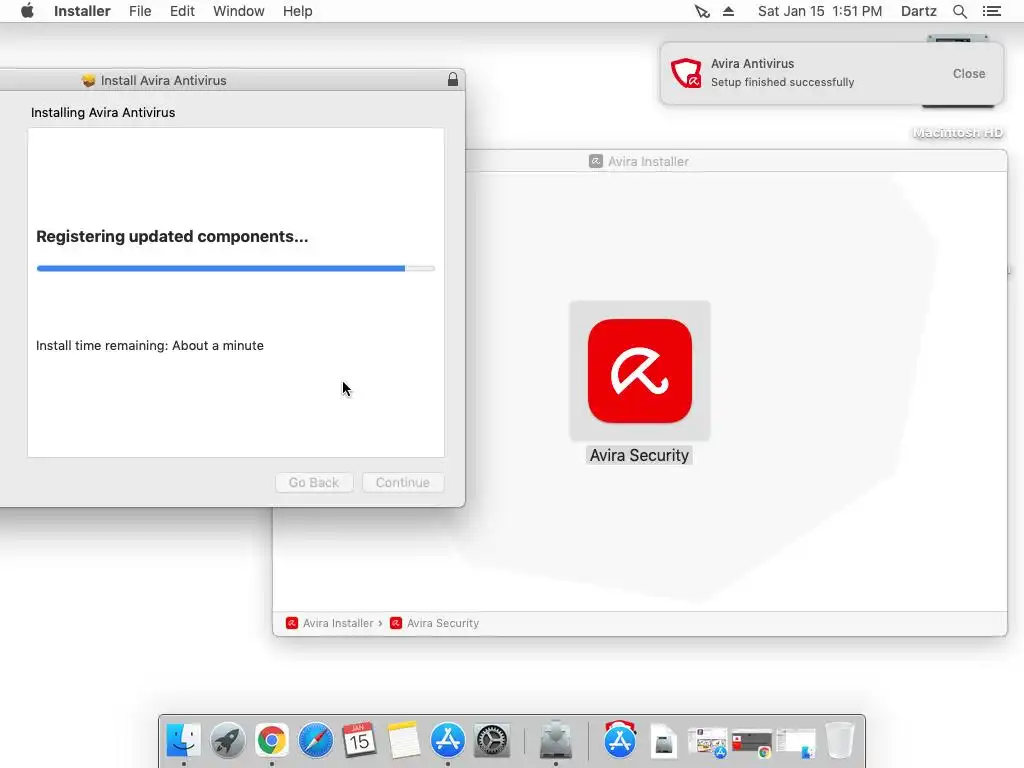The height and width of the screenshot is (768, 1024).
Task: Open Notification Center list icon
Action: tap(991, 11)
